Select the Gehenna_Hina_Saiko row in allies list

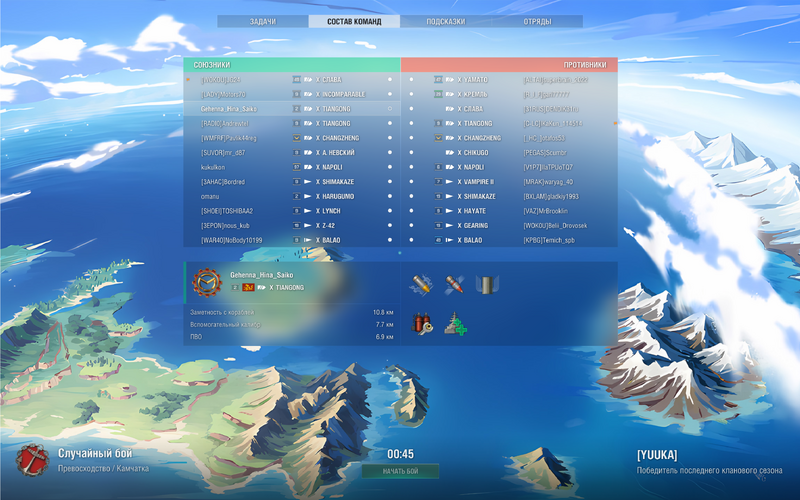tap(292, 109)
